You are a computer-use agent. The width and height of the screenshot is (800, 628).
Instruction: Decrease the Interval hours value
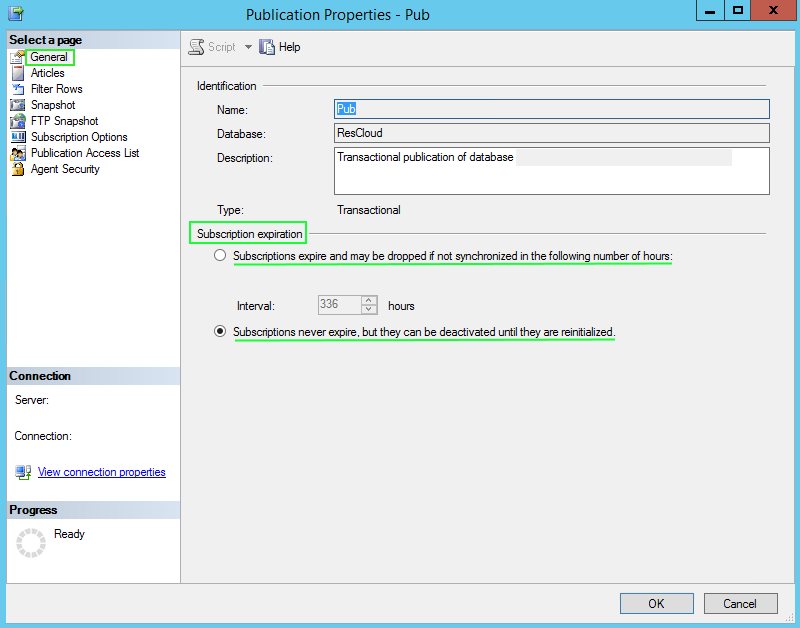[x=369, y=309]
